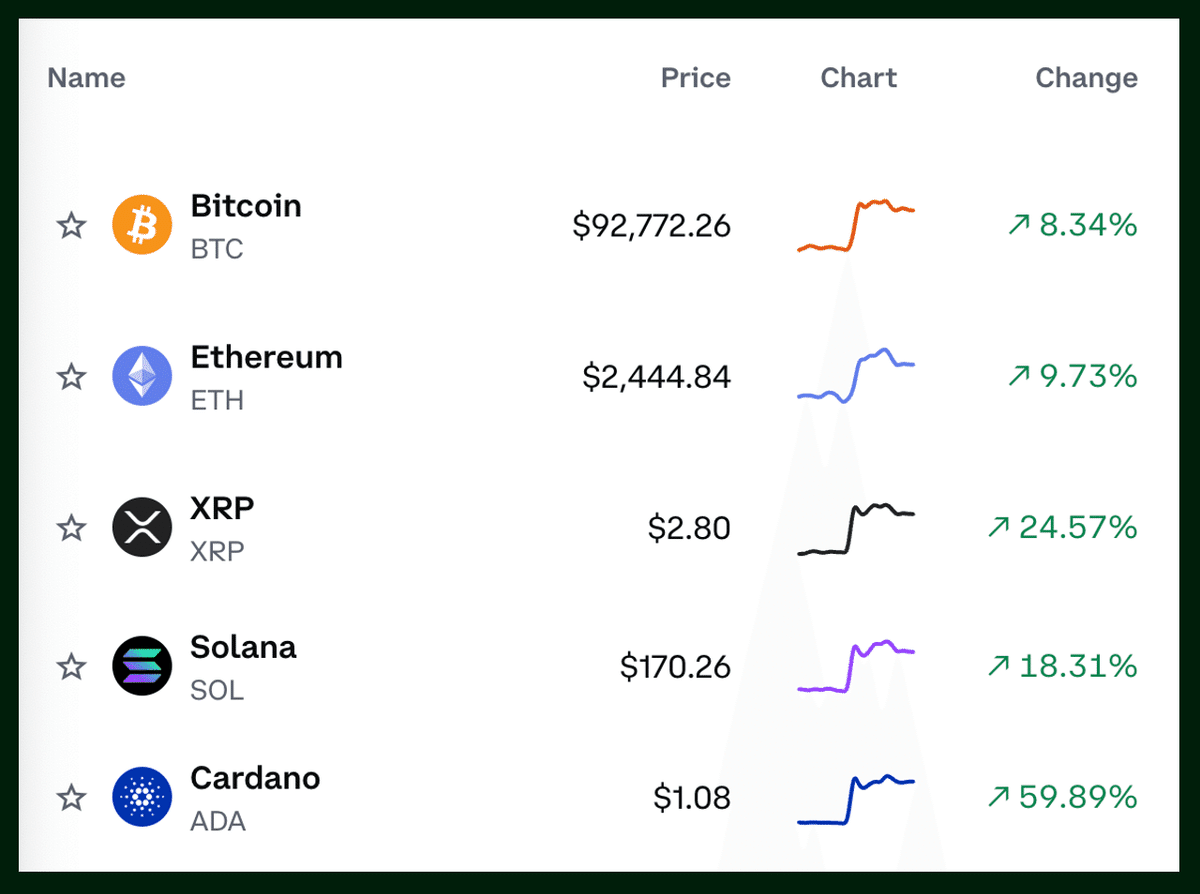Screen dimensions: 1200x894
Task: Sort the list by Name column
Action: point(87,78)
